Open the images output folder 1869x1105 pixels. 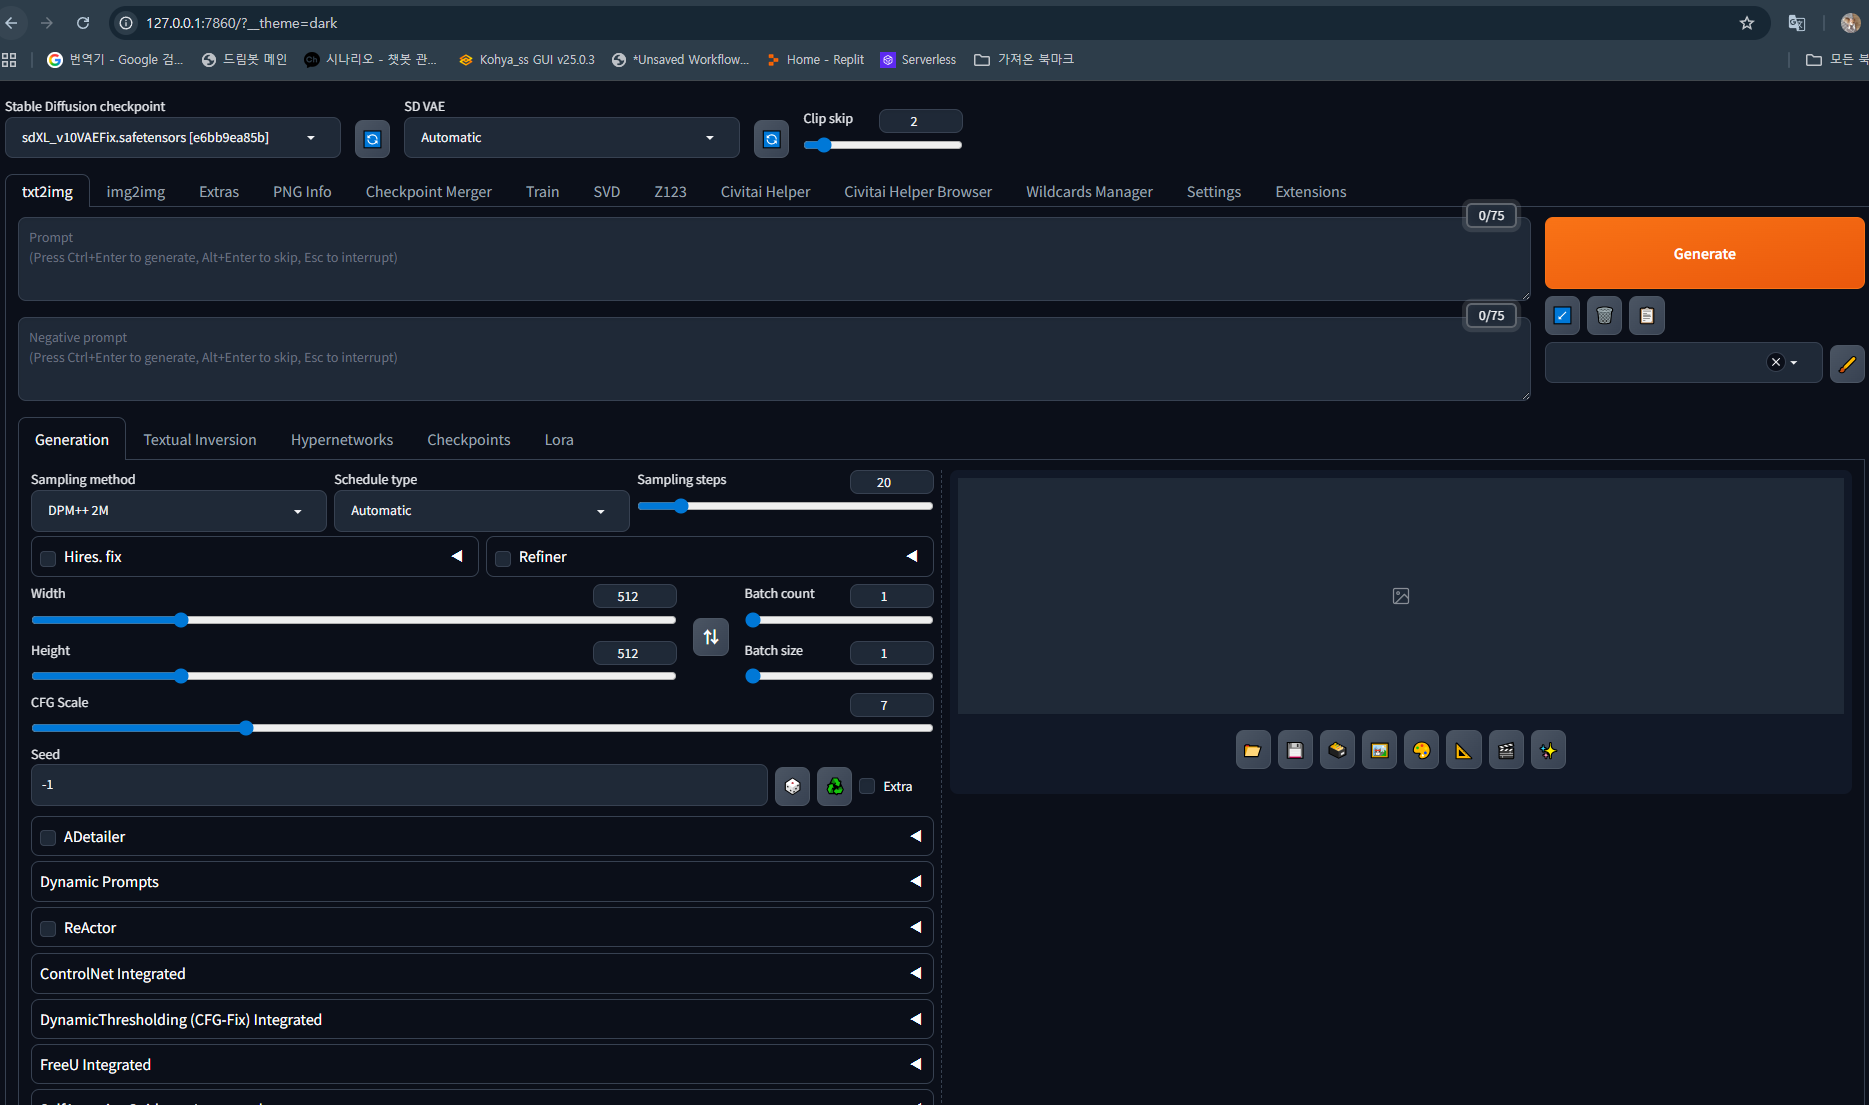[x=1253, y=750]
